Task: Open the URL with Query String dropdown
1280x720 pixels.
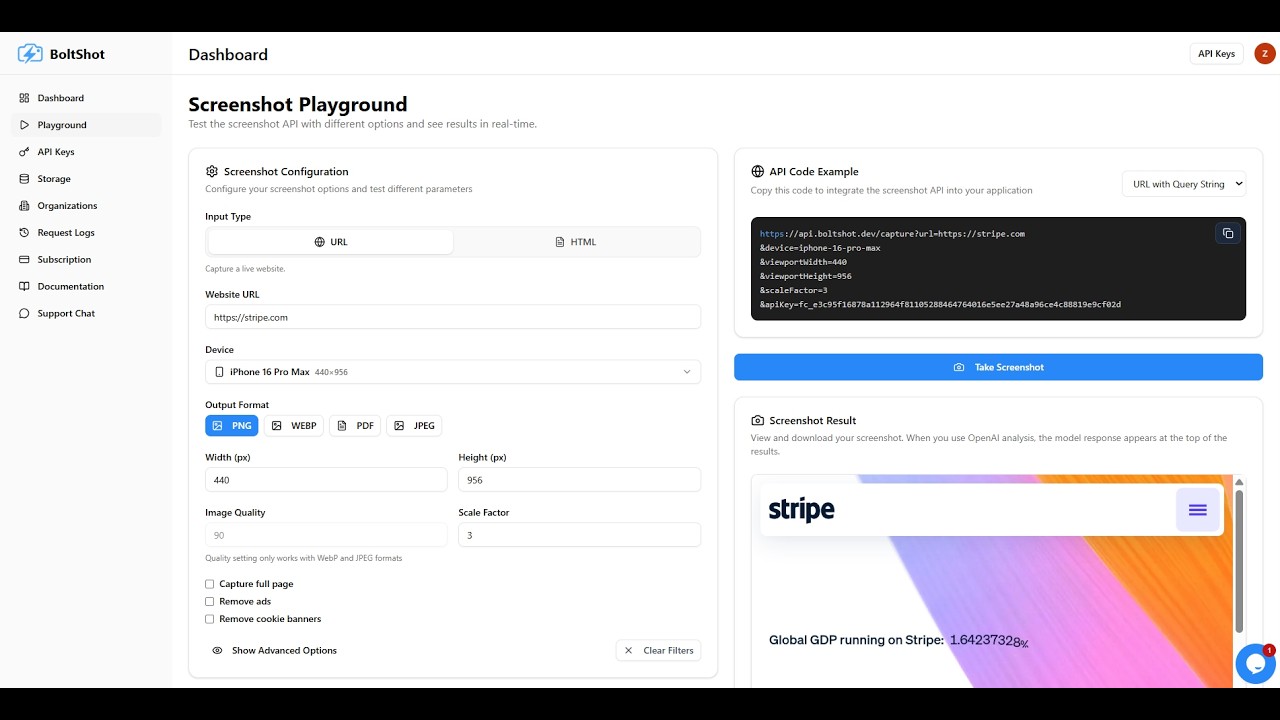Action: click(1184, 184)
